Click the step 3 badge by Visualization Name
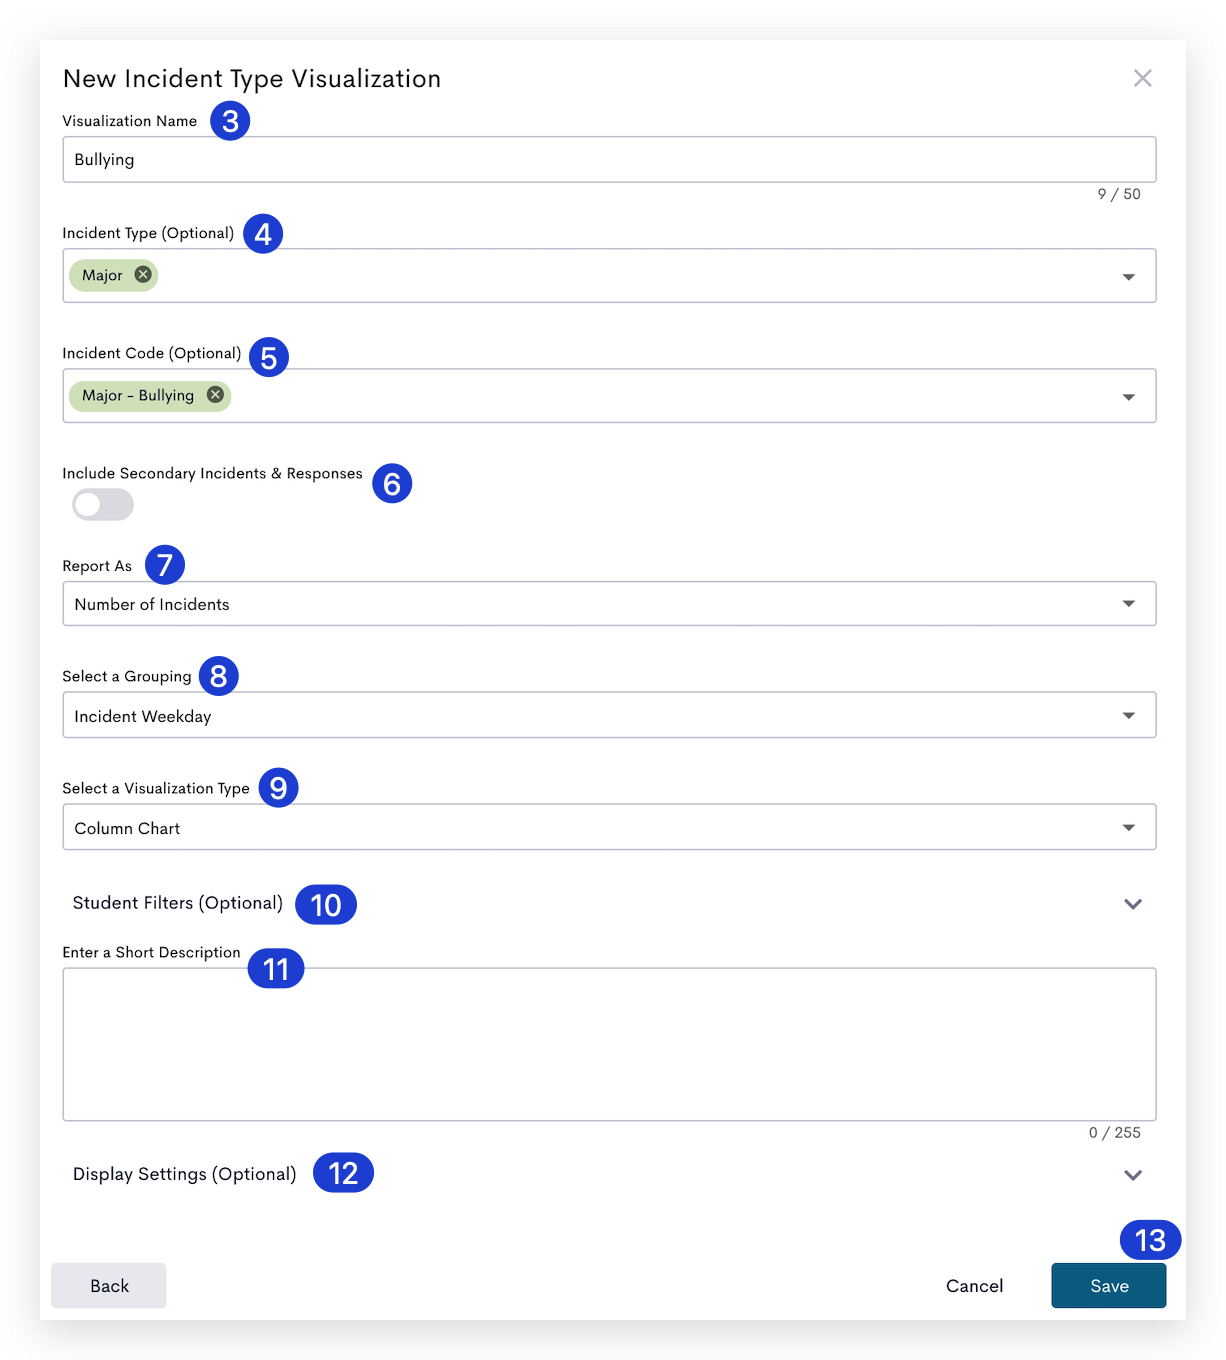The image size is (1226, 1360). point(230,121)
